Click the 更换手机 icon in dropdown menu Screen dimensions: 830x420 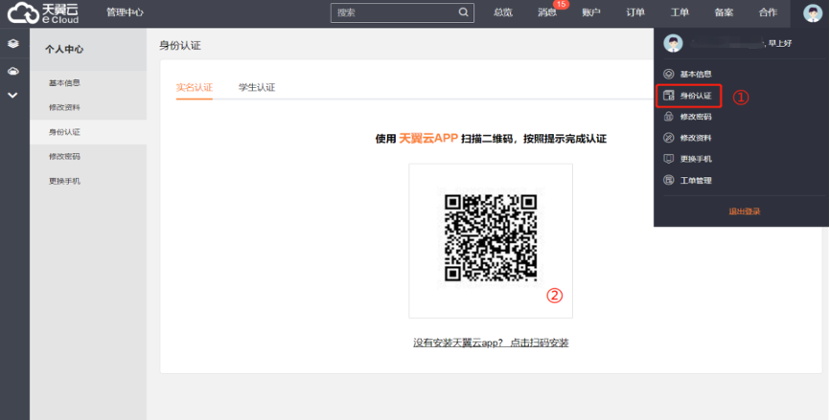click(x=668, y=159)
